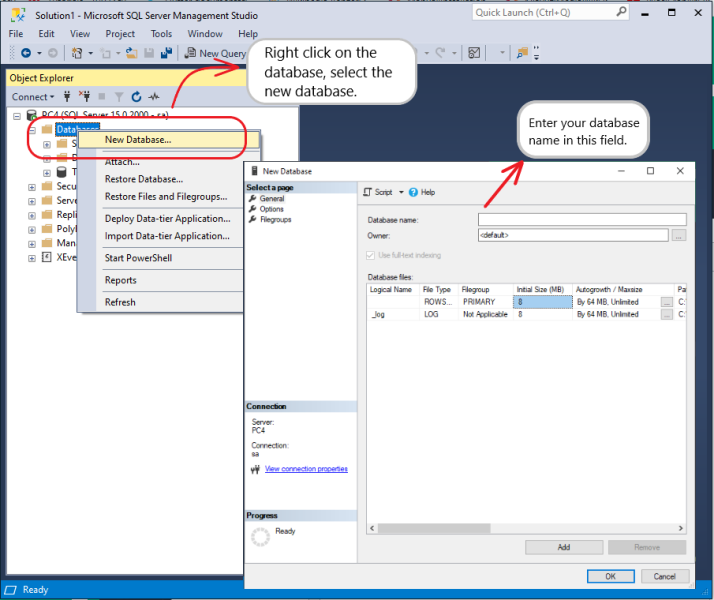Click the New Database dialog title icon
The image size is (714, 600).
[x=255, y=171]
